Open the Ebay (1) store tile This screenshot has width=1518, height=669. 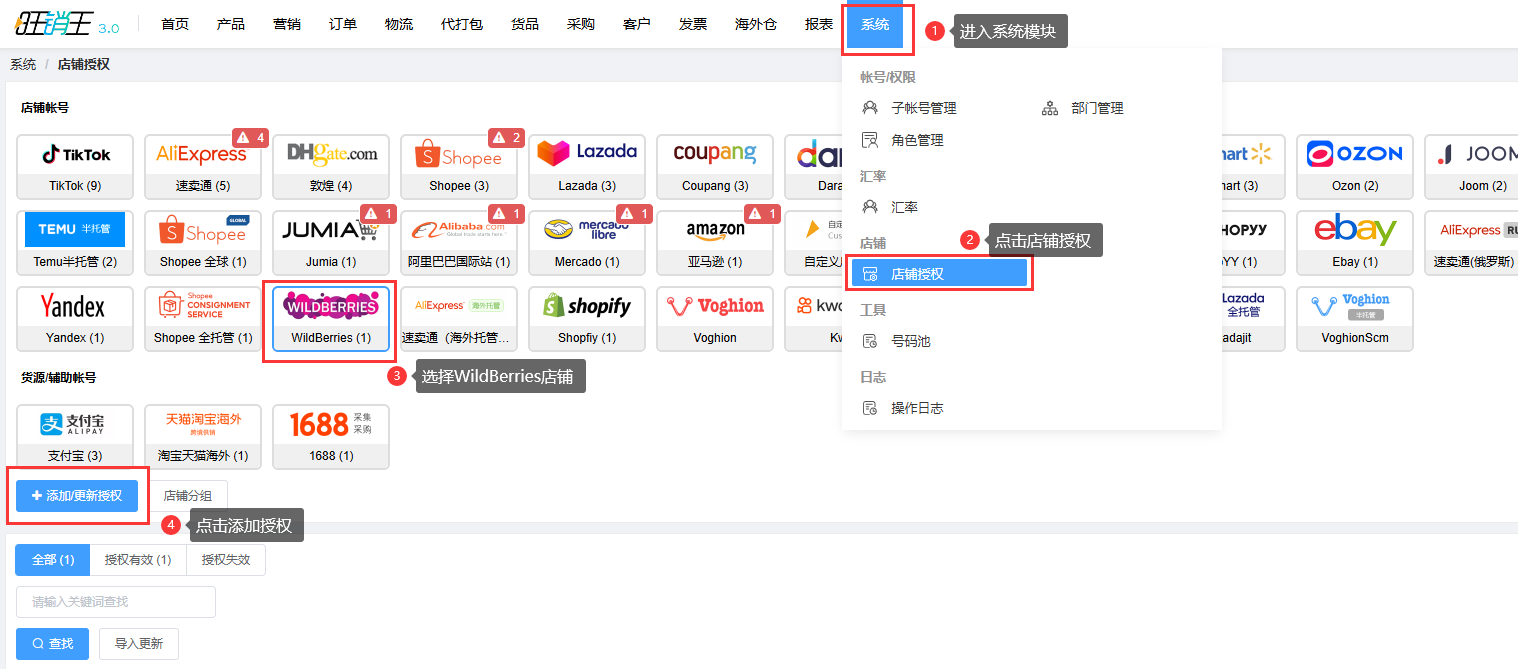1355,242
